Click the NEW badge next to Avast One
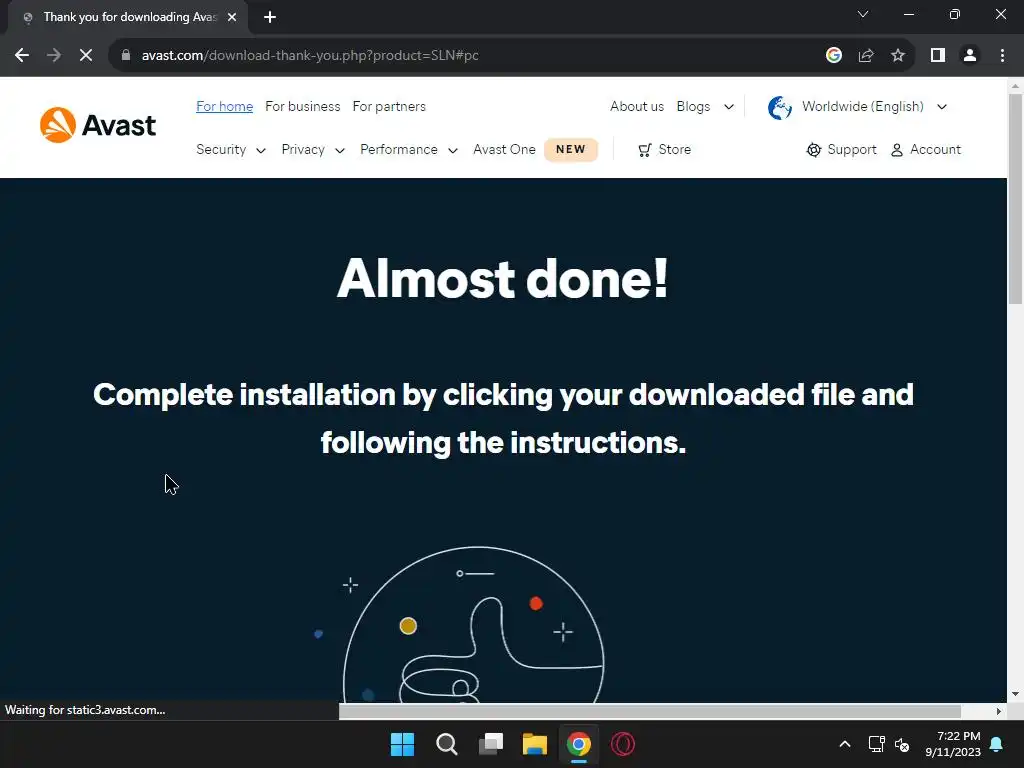1024x768 pixels. (x=571, y=150)
